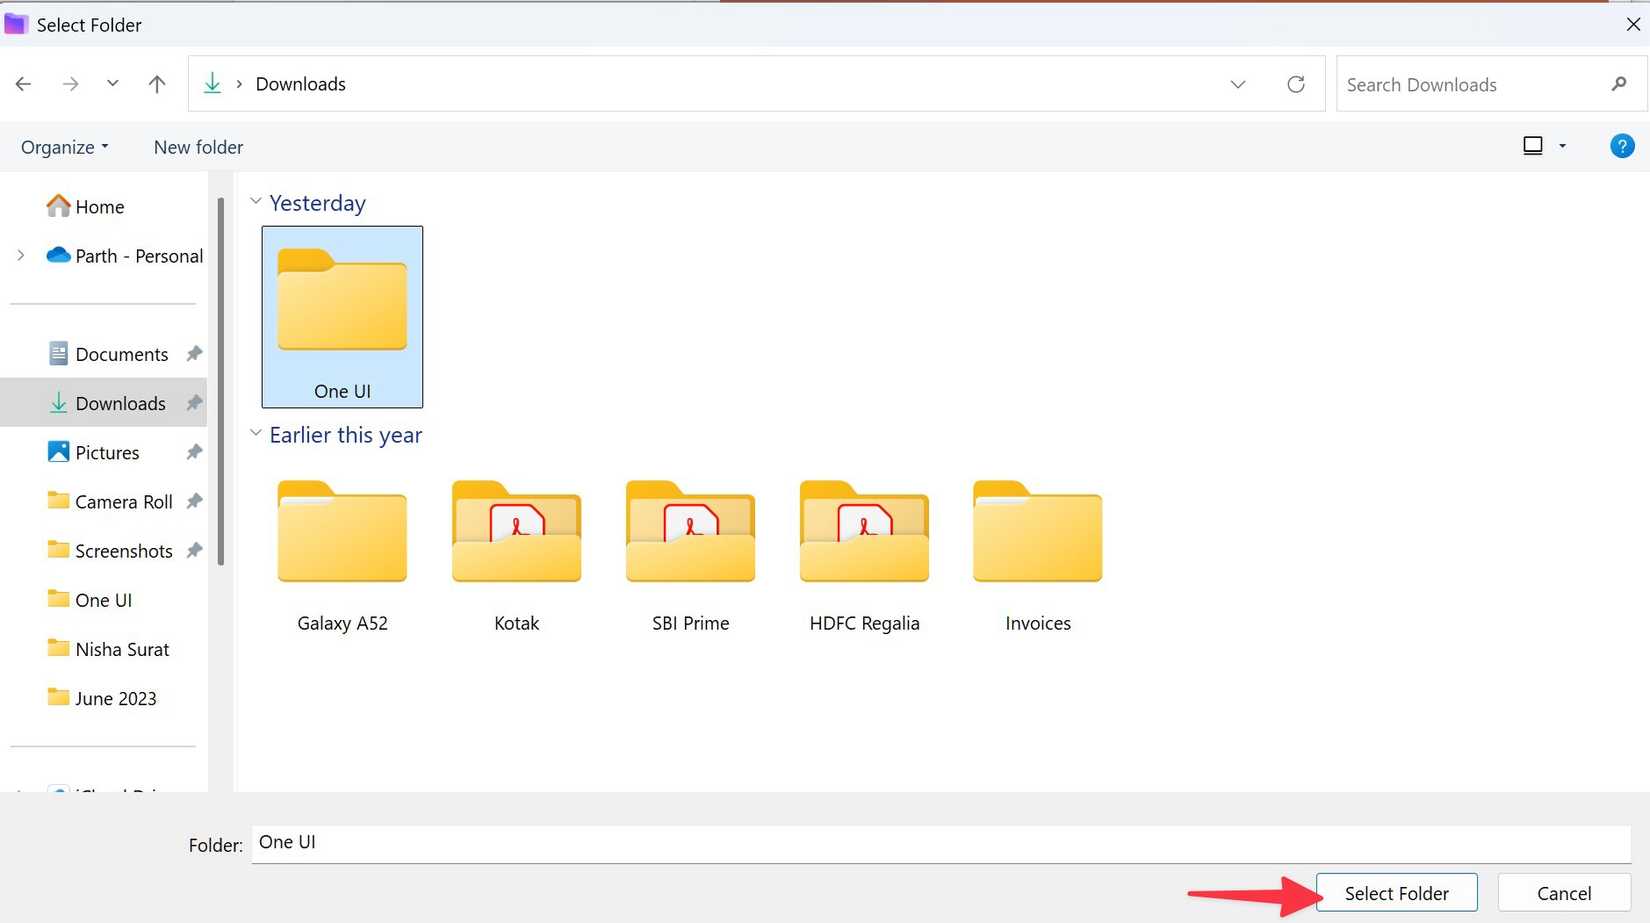
Task: Change the view layout icon
Action: coord(1532,146)
